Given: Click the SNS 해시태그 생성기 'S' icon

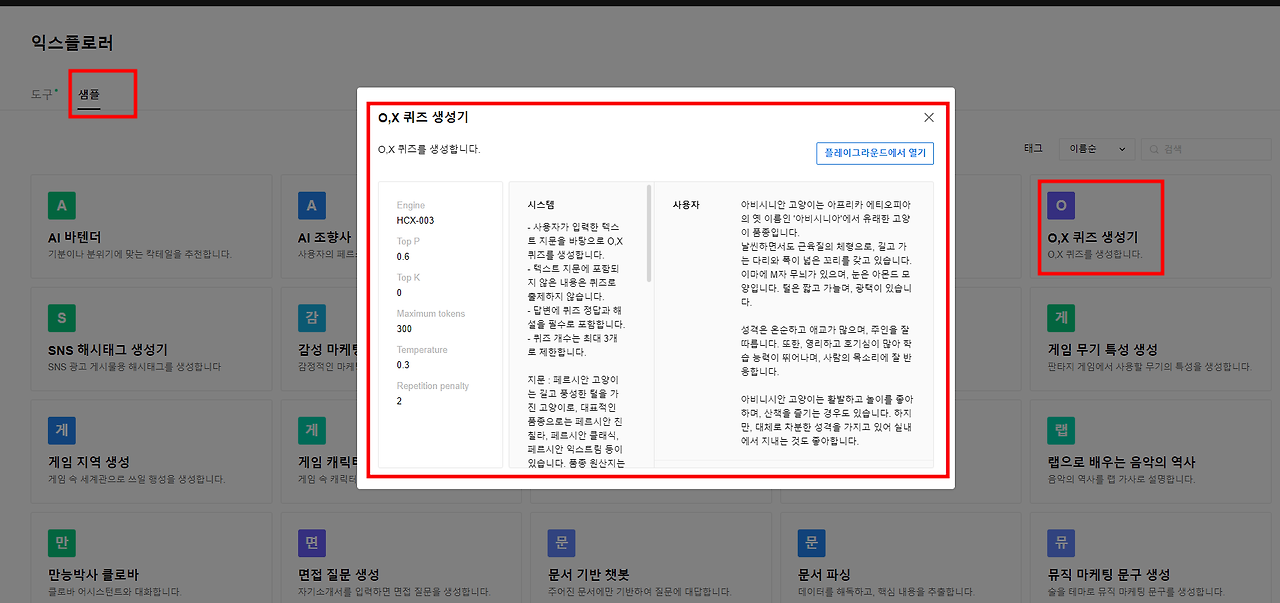Looking at the screenshot, I should coord(62,318).
